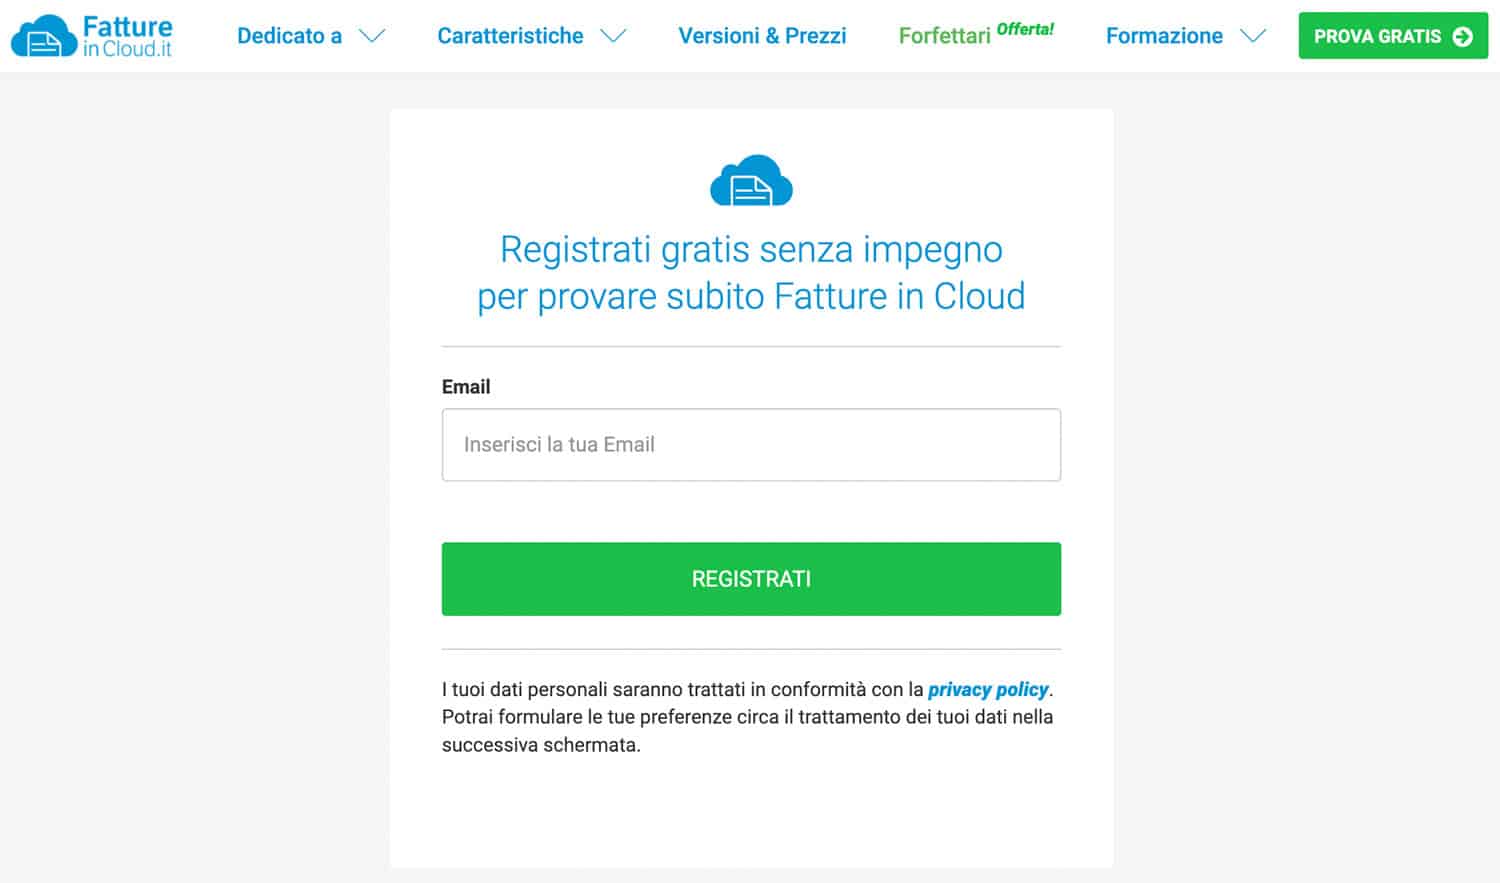The image size is (1500, 883).
Task: Click the personal data privacy notice paragraph
Action: point(748,717)
